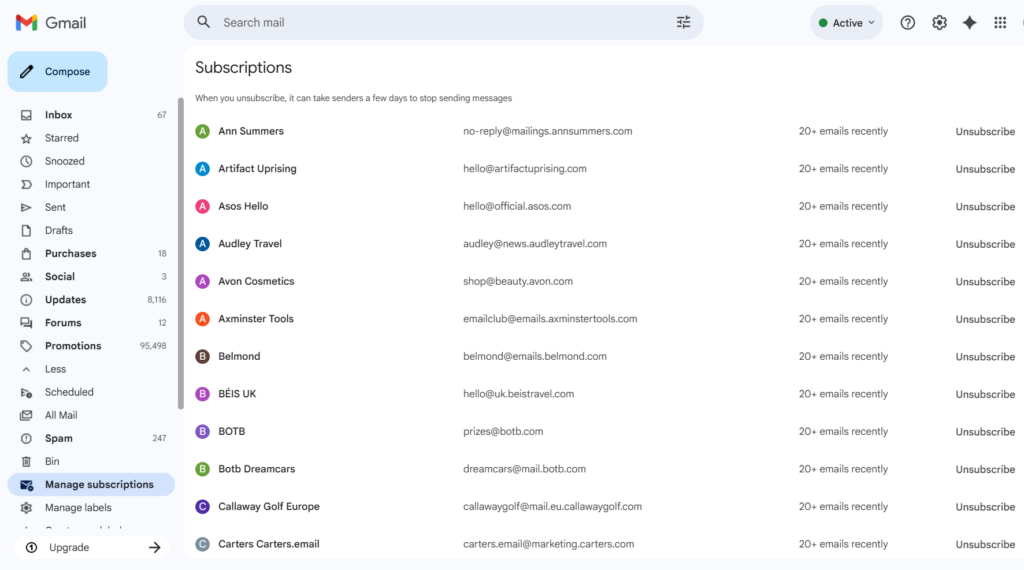Image resolution: width=1024 pixels, height=570 pixels.
Task: Unsubscribe from Artifact Uprising
Action: tap(985, 169)
